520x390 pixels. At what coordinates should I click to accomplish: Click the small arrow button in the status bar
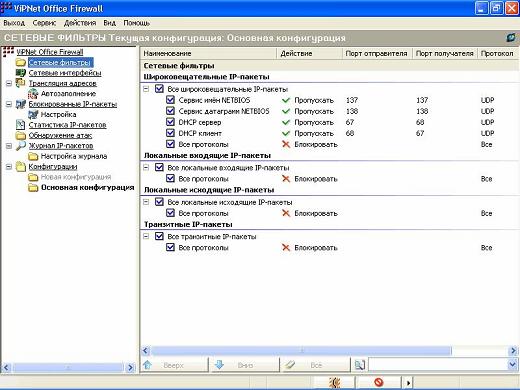tap(408, 383)
